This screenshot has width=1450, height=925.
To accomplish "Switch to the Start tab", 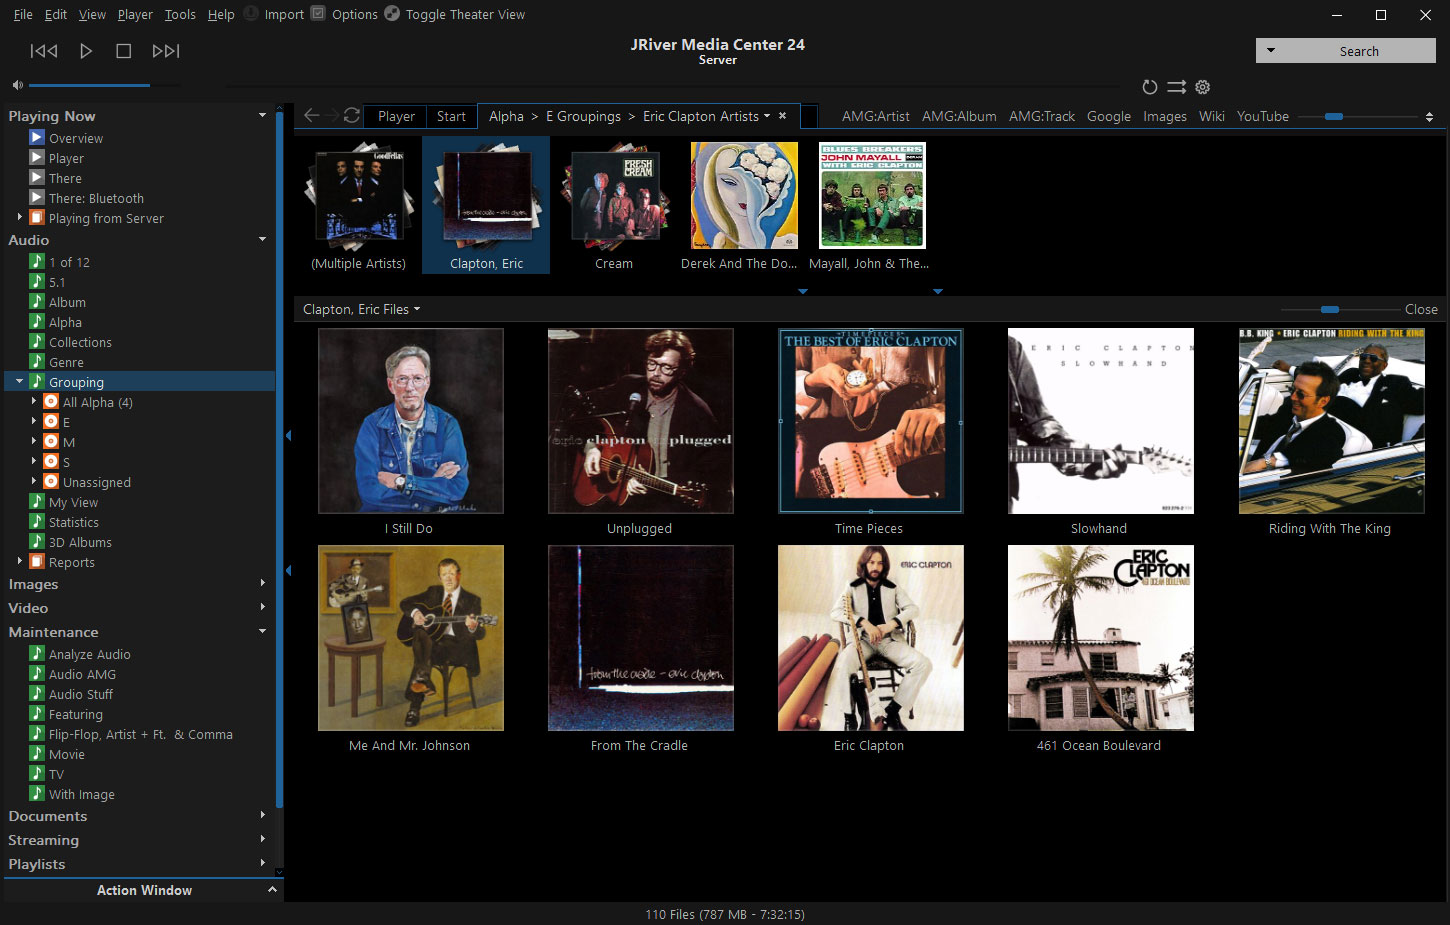I will (451, 116).
